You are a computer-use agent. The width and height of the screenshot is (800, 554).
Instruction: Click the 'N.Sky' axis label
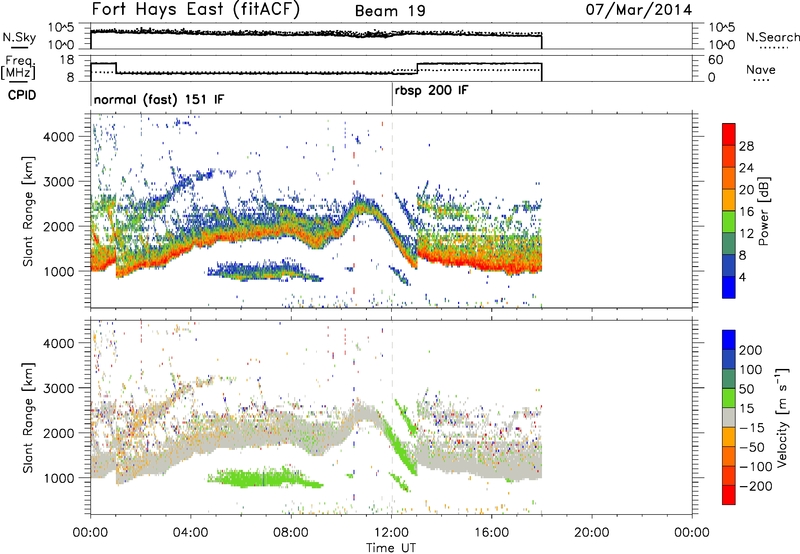[x=19, y=37]
